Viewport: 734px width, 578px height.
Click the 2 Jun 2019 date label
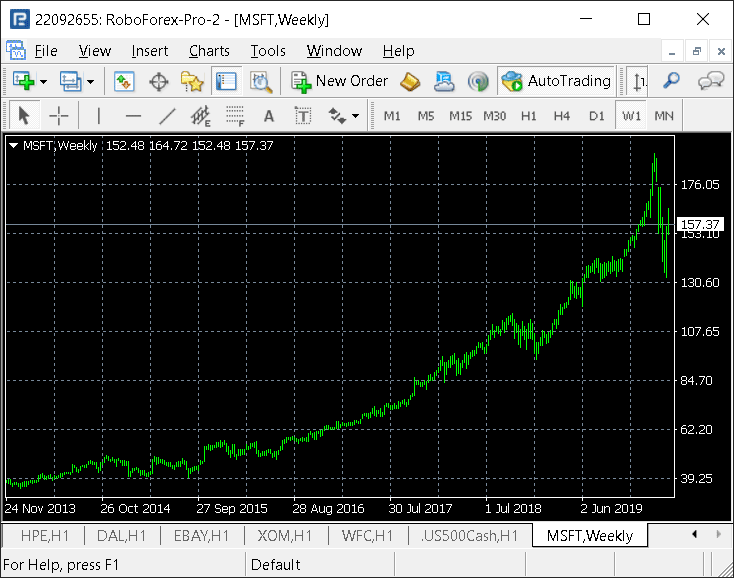(x=611, y=509)
